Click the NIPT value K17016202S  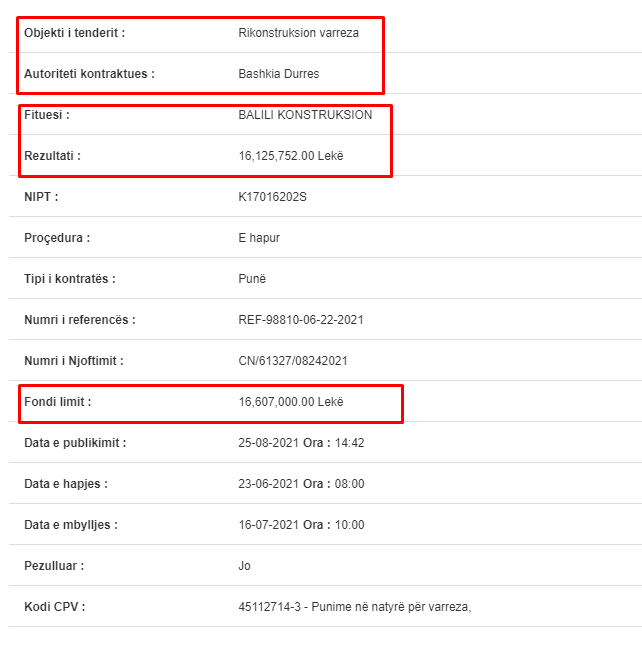272,197
